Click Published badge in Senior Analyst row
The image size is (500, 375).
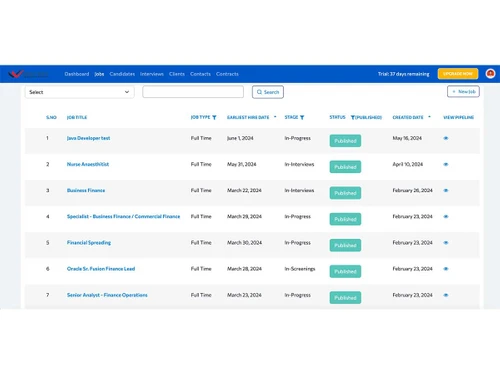pyautogui.click(x=345, y=298)
